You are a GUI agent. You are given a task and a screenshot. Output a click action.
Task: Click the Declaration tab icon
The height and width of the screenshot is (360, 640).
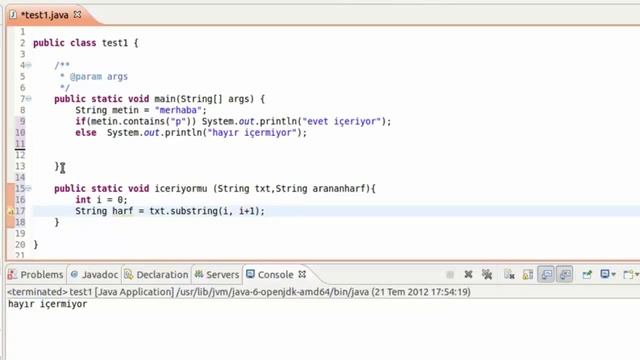pos(128,274)
